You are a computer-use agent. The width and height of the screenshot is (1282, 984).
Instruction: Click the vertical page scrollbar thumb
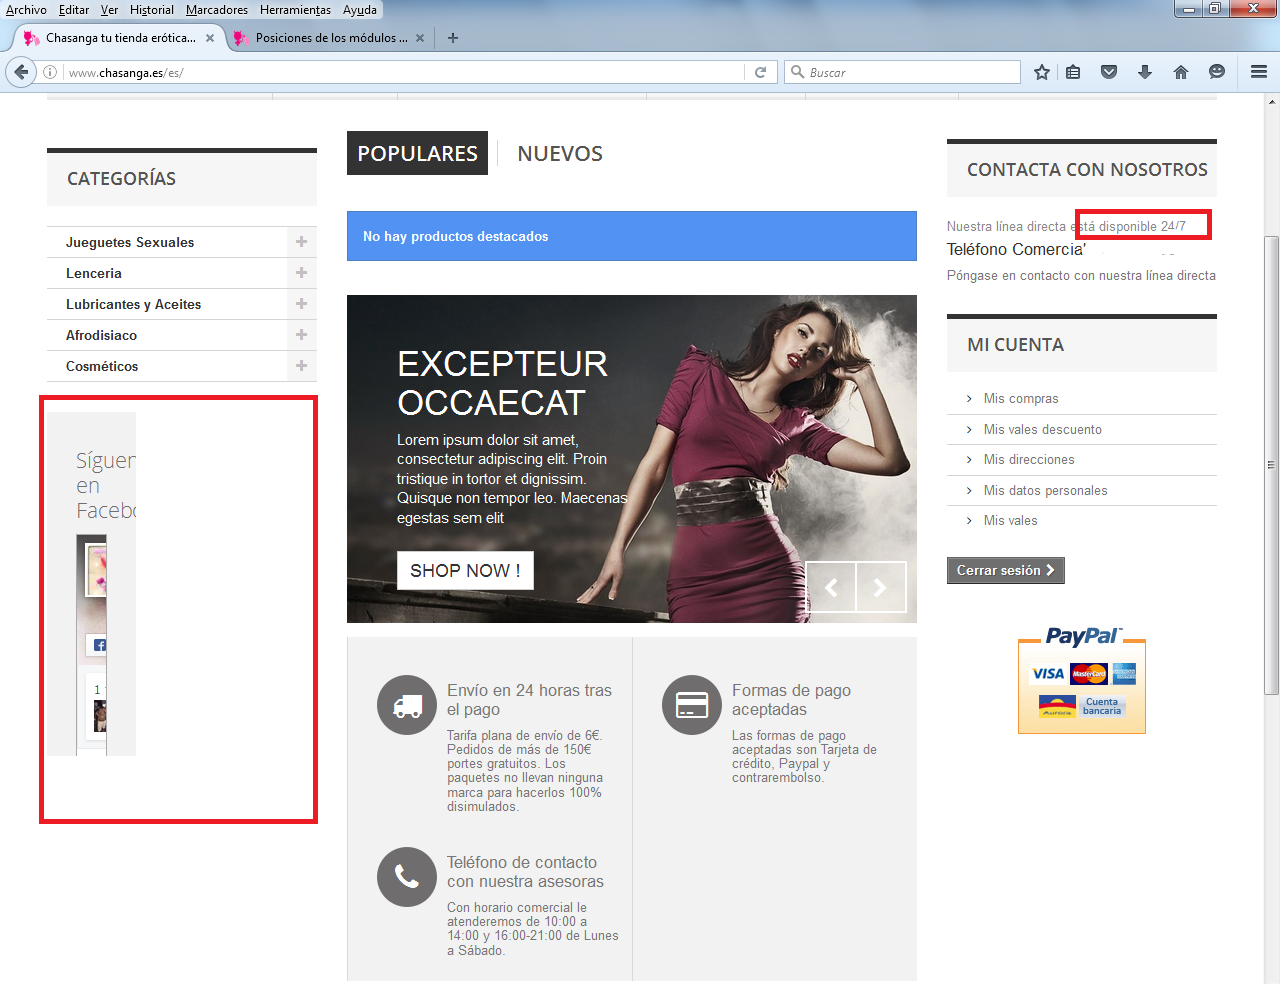(1271, 465)
